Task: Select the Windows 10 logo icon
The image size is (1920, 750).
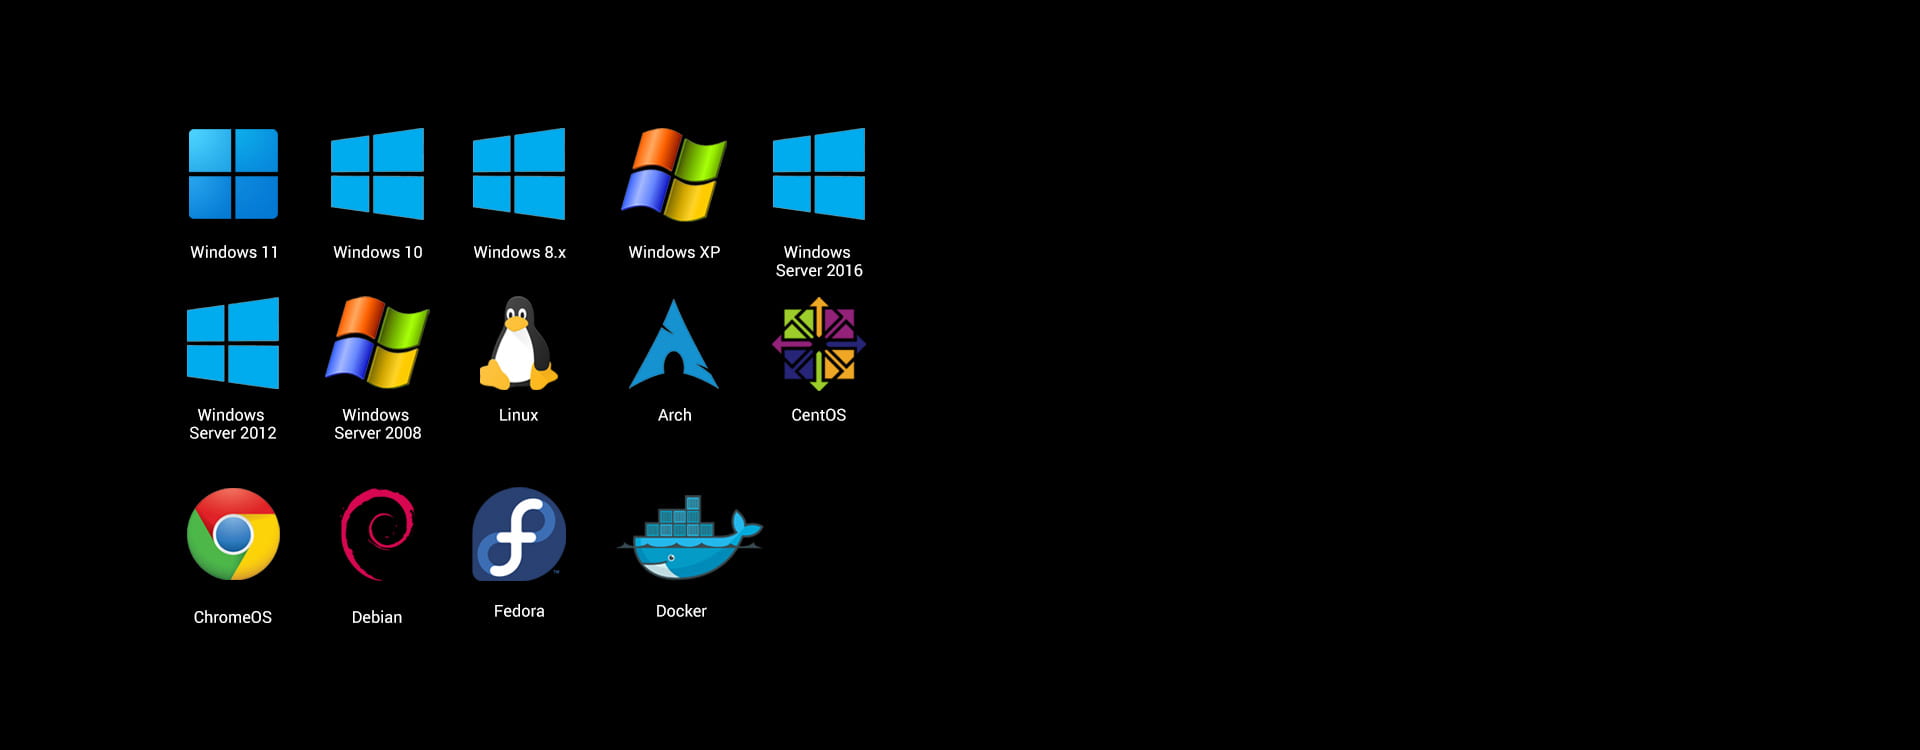Action: 377,174
